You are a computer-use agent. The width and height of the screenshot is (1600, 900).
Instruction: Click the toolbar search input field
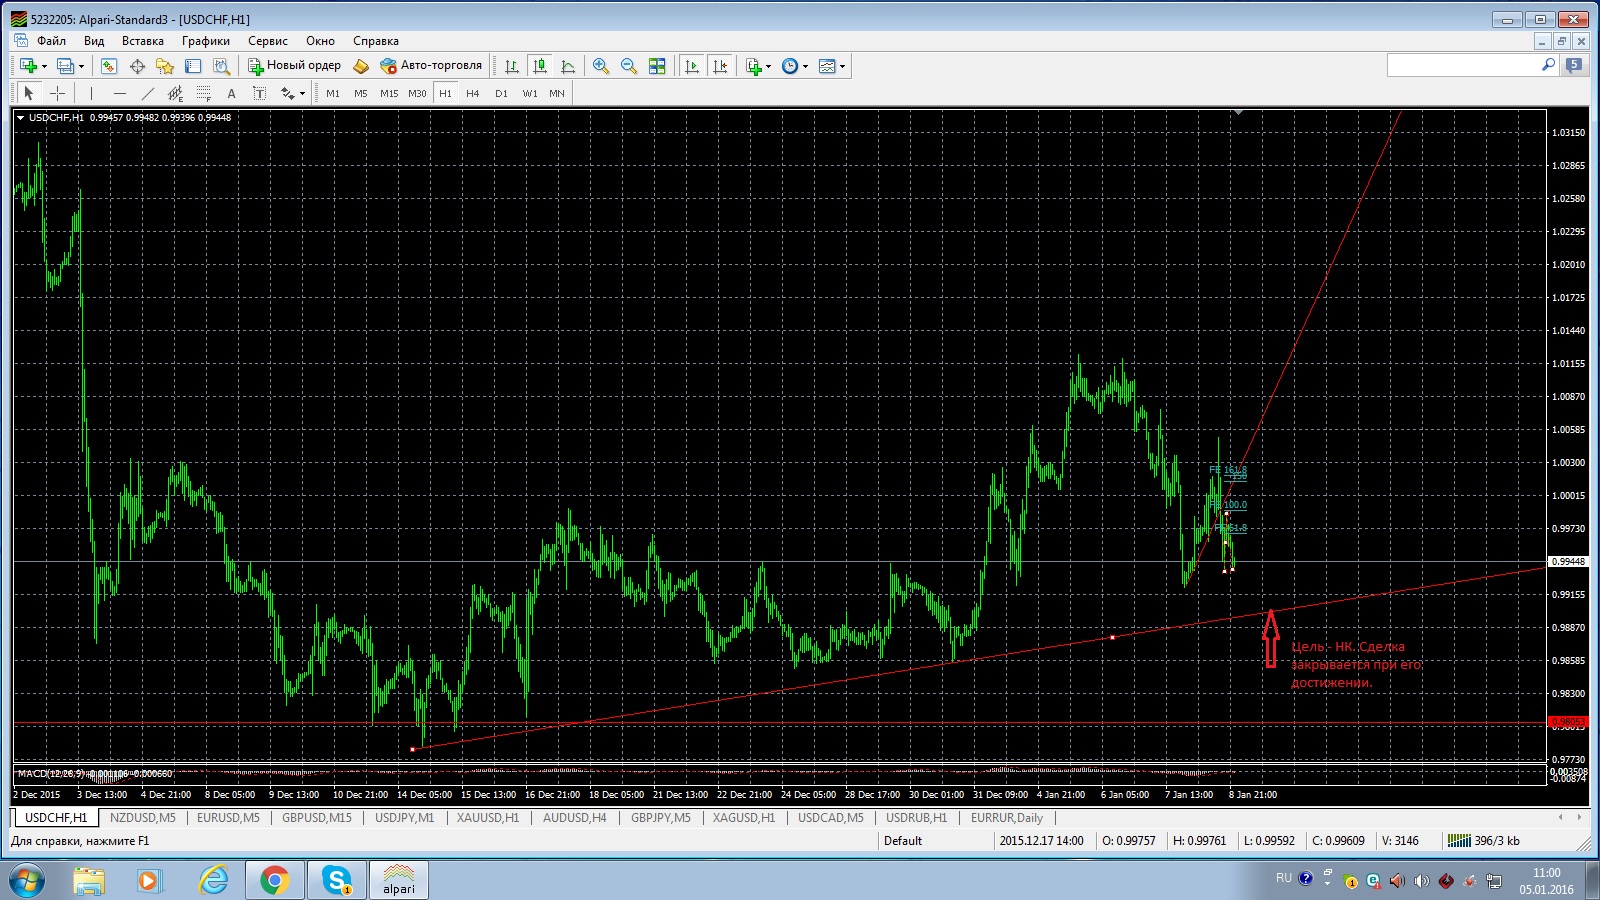click(x=1463, y=65)
